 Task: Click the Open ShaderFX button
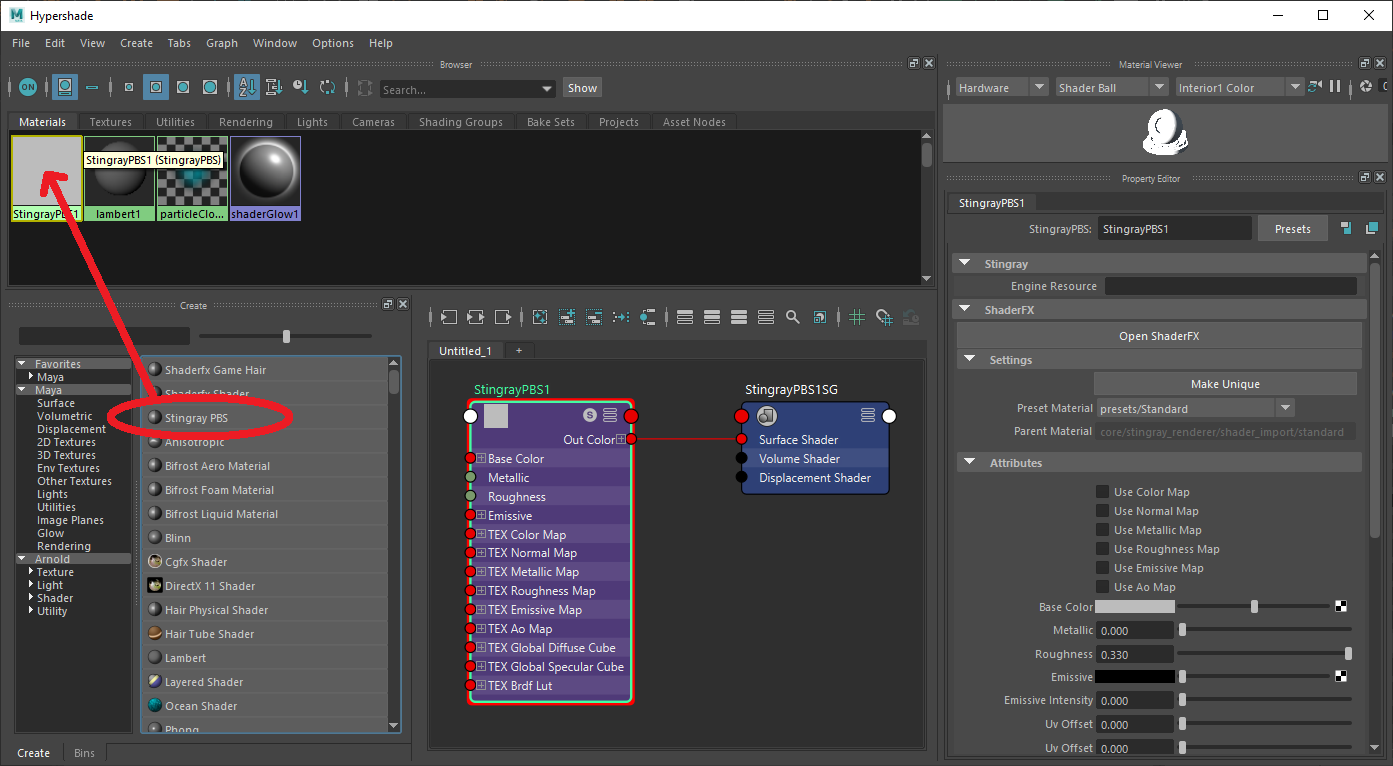(x=1158, y=336)
